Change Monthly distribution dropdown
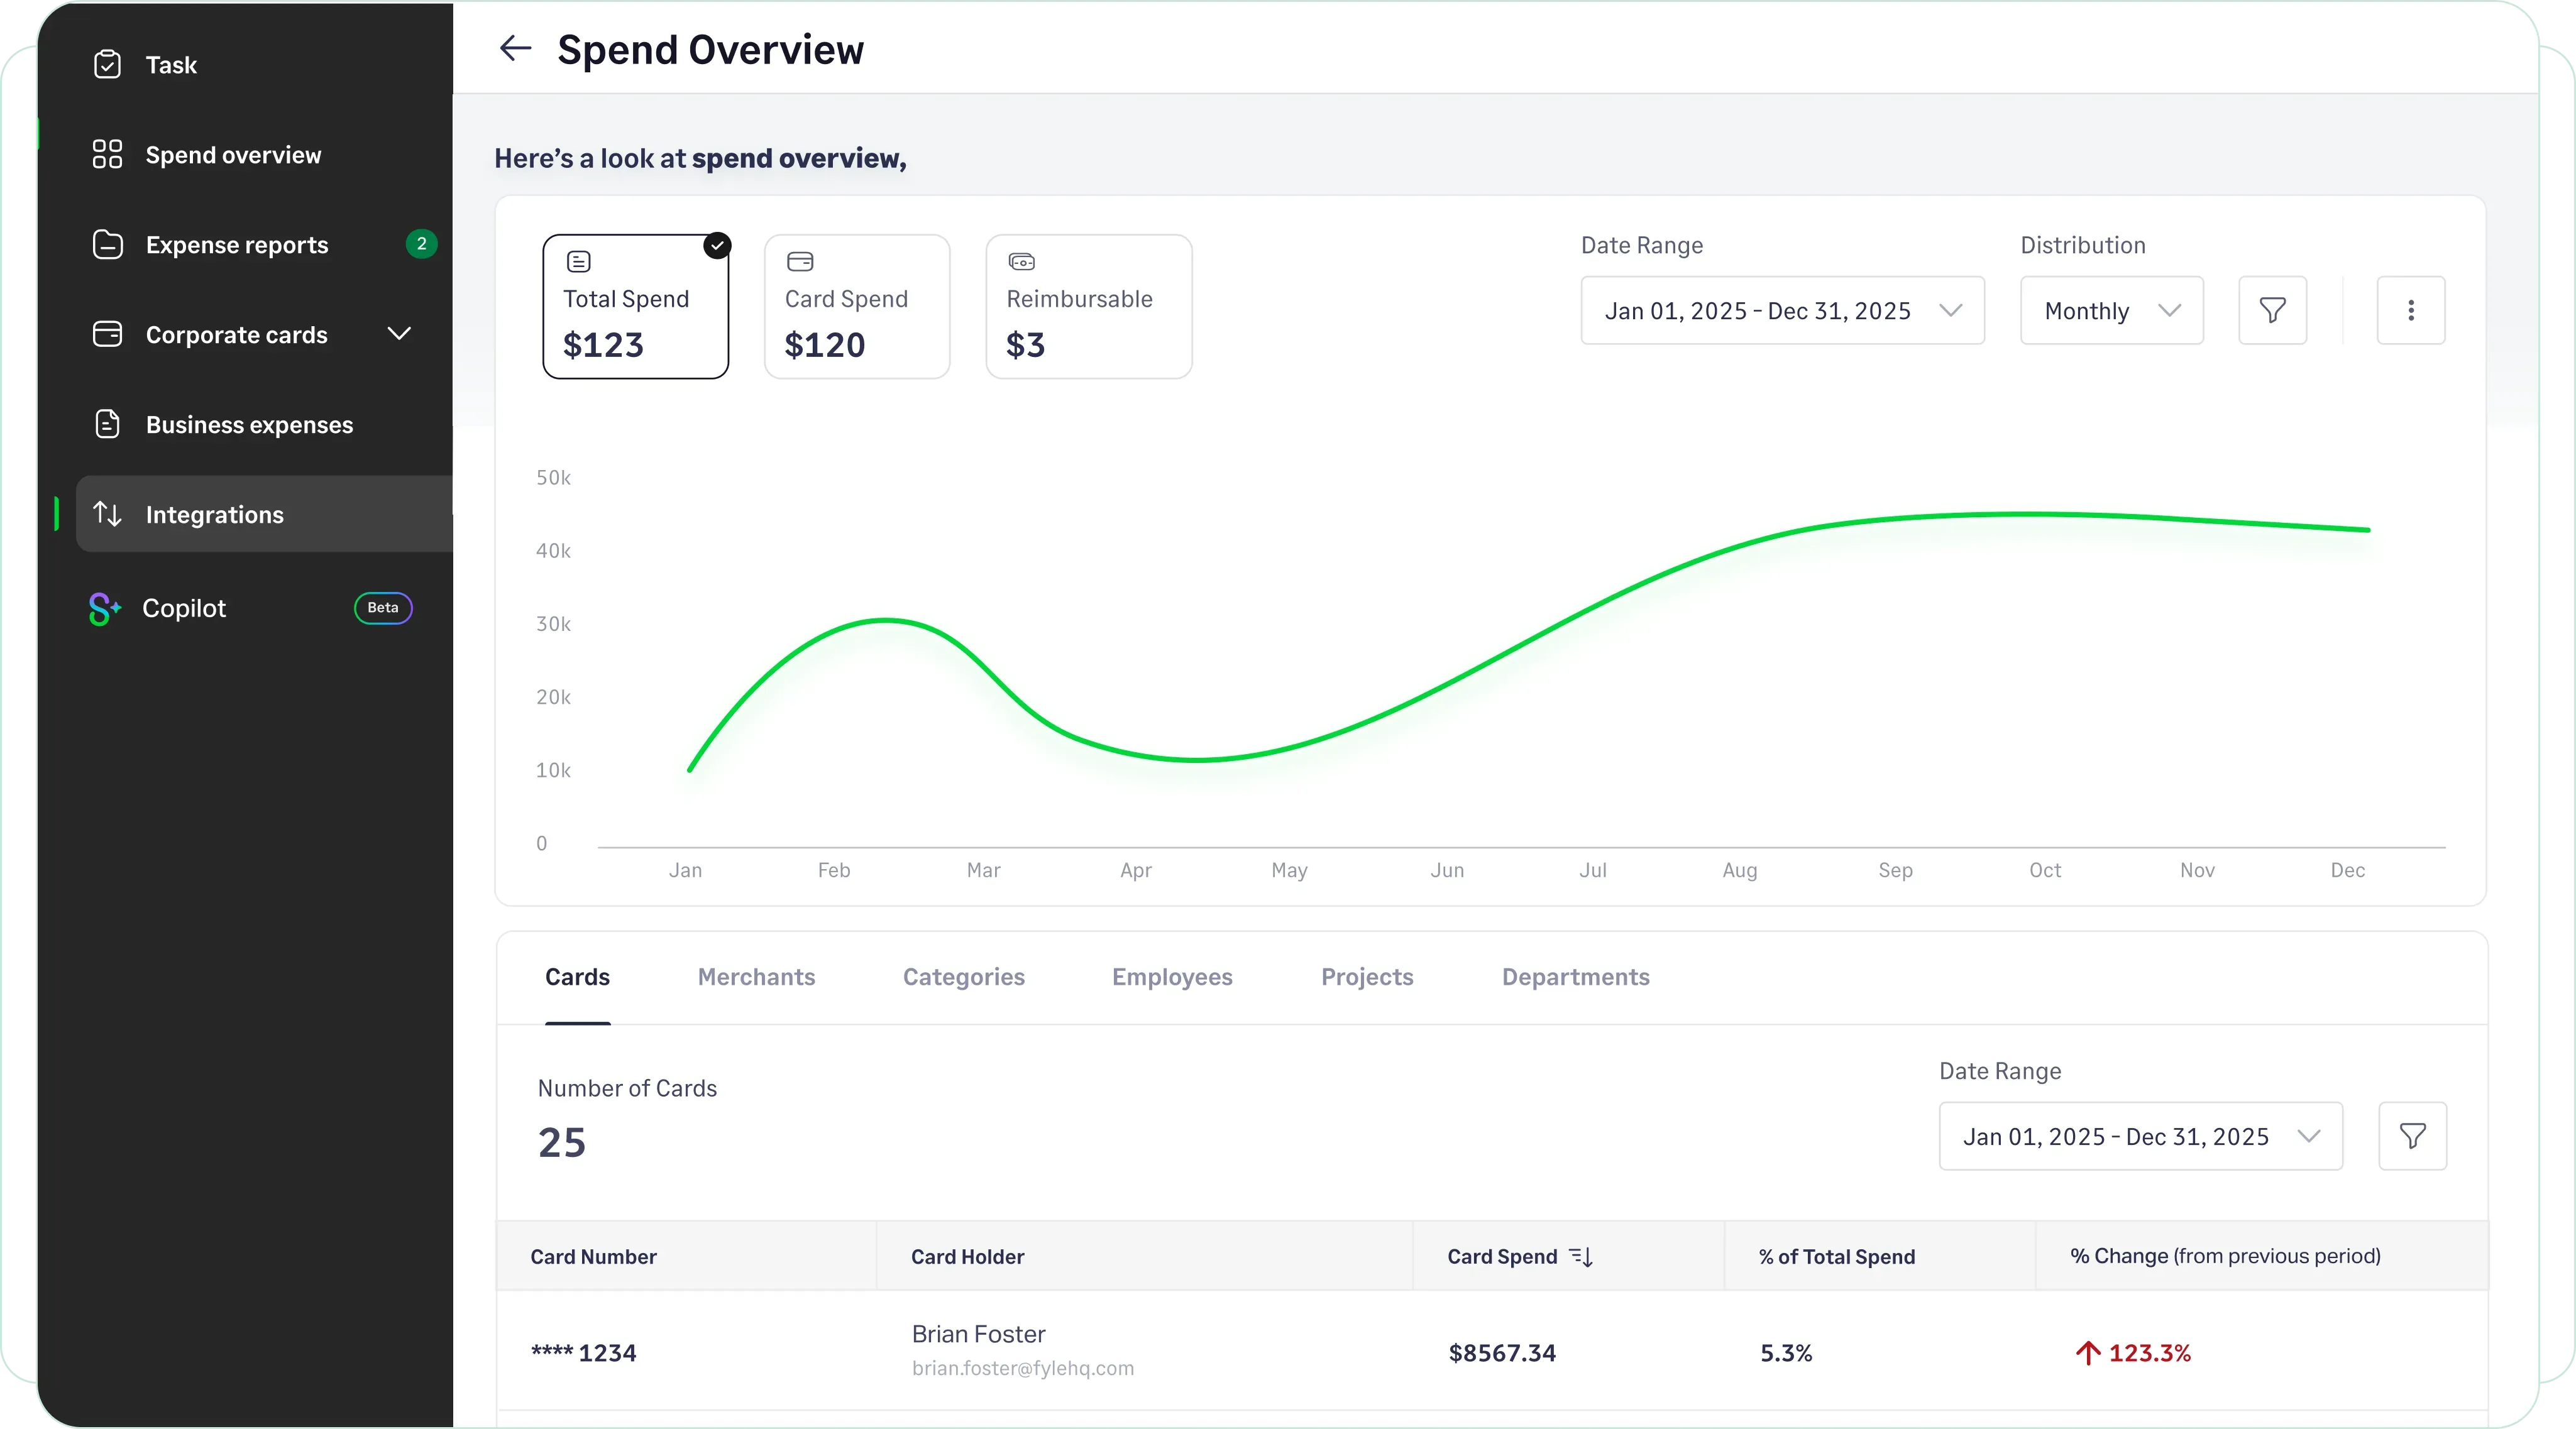 [x=2111, y=310]
